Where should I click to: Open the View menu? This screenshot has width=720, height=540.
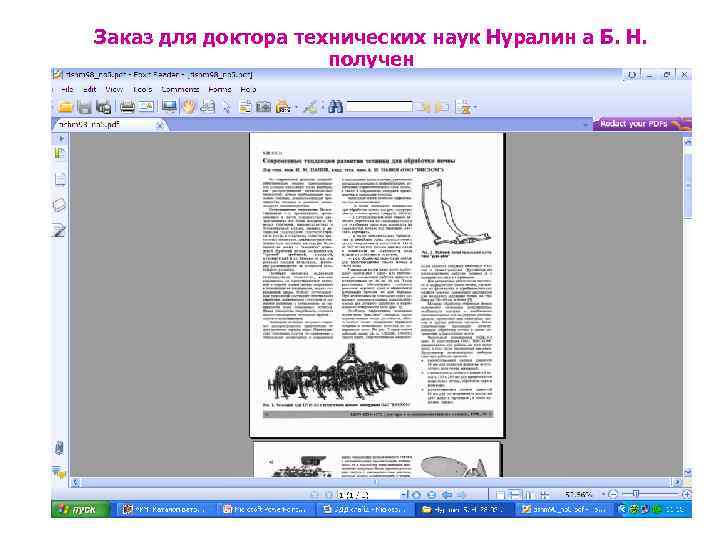click(114, 89)
